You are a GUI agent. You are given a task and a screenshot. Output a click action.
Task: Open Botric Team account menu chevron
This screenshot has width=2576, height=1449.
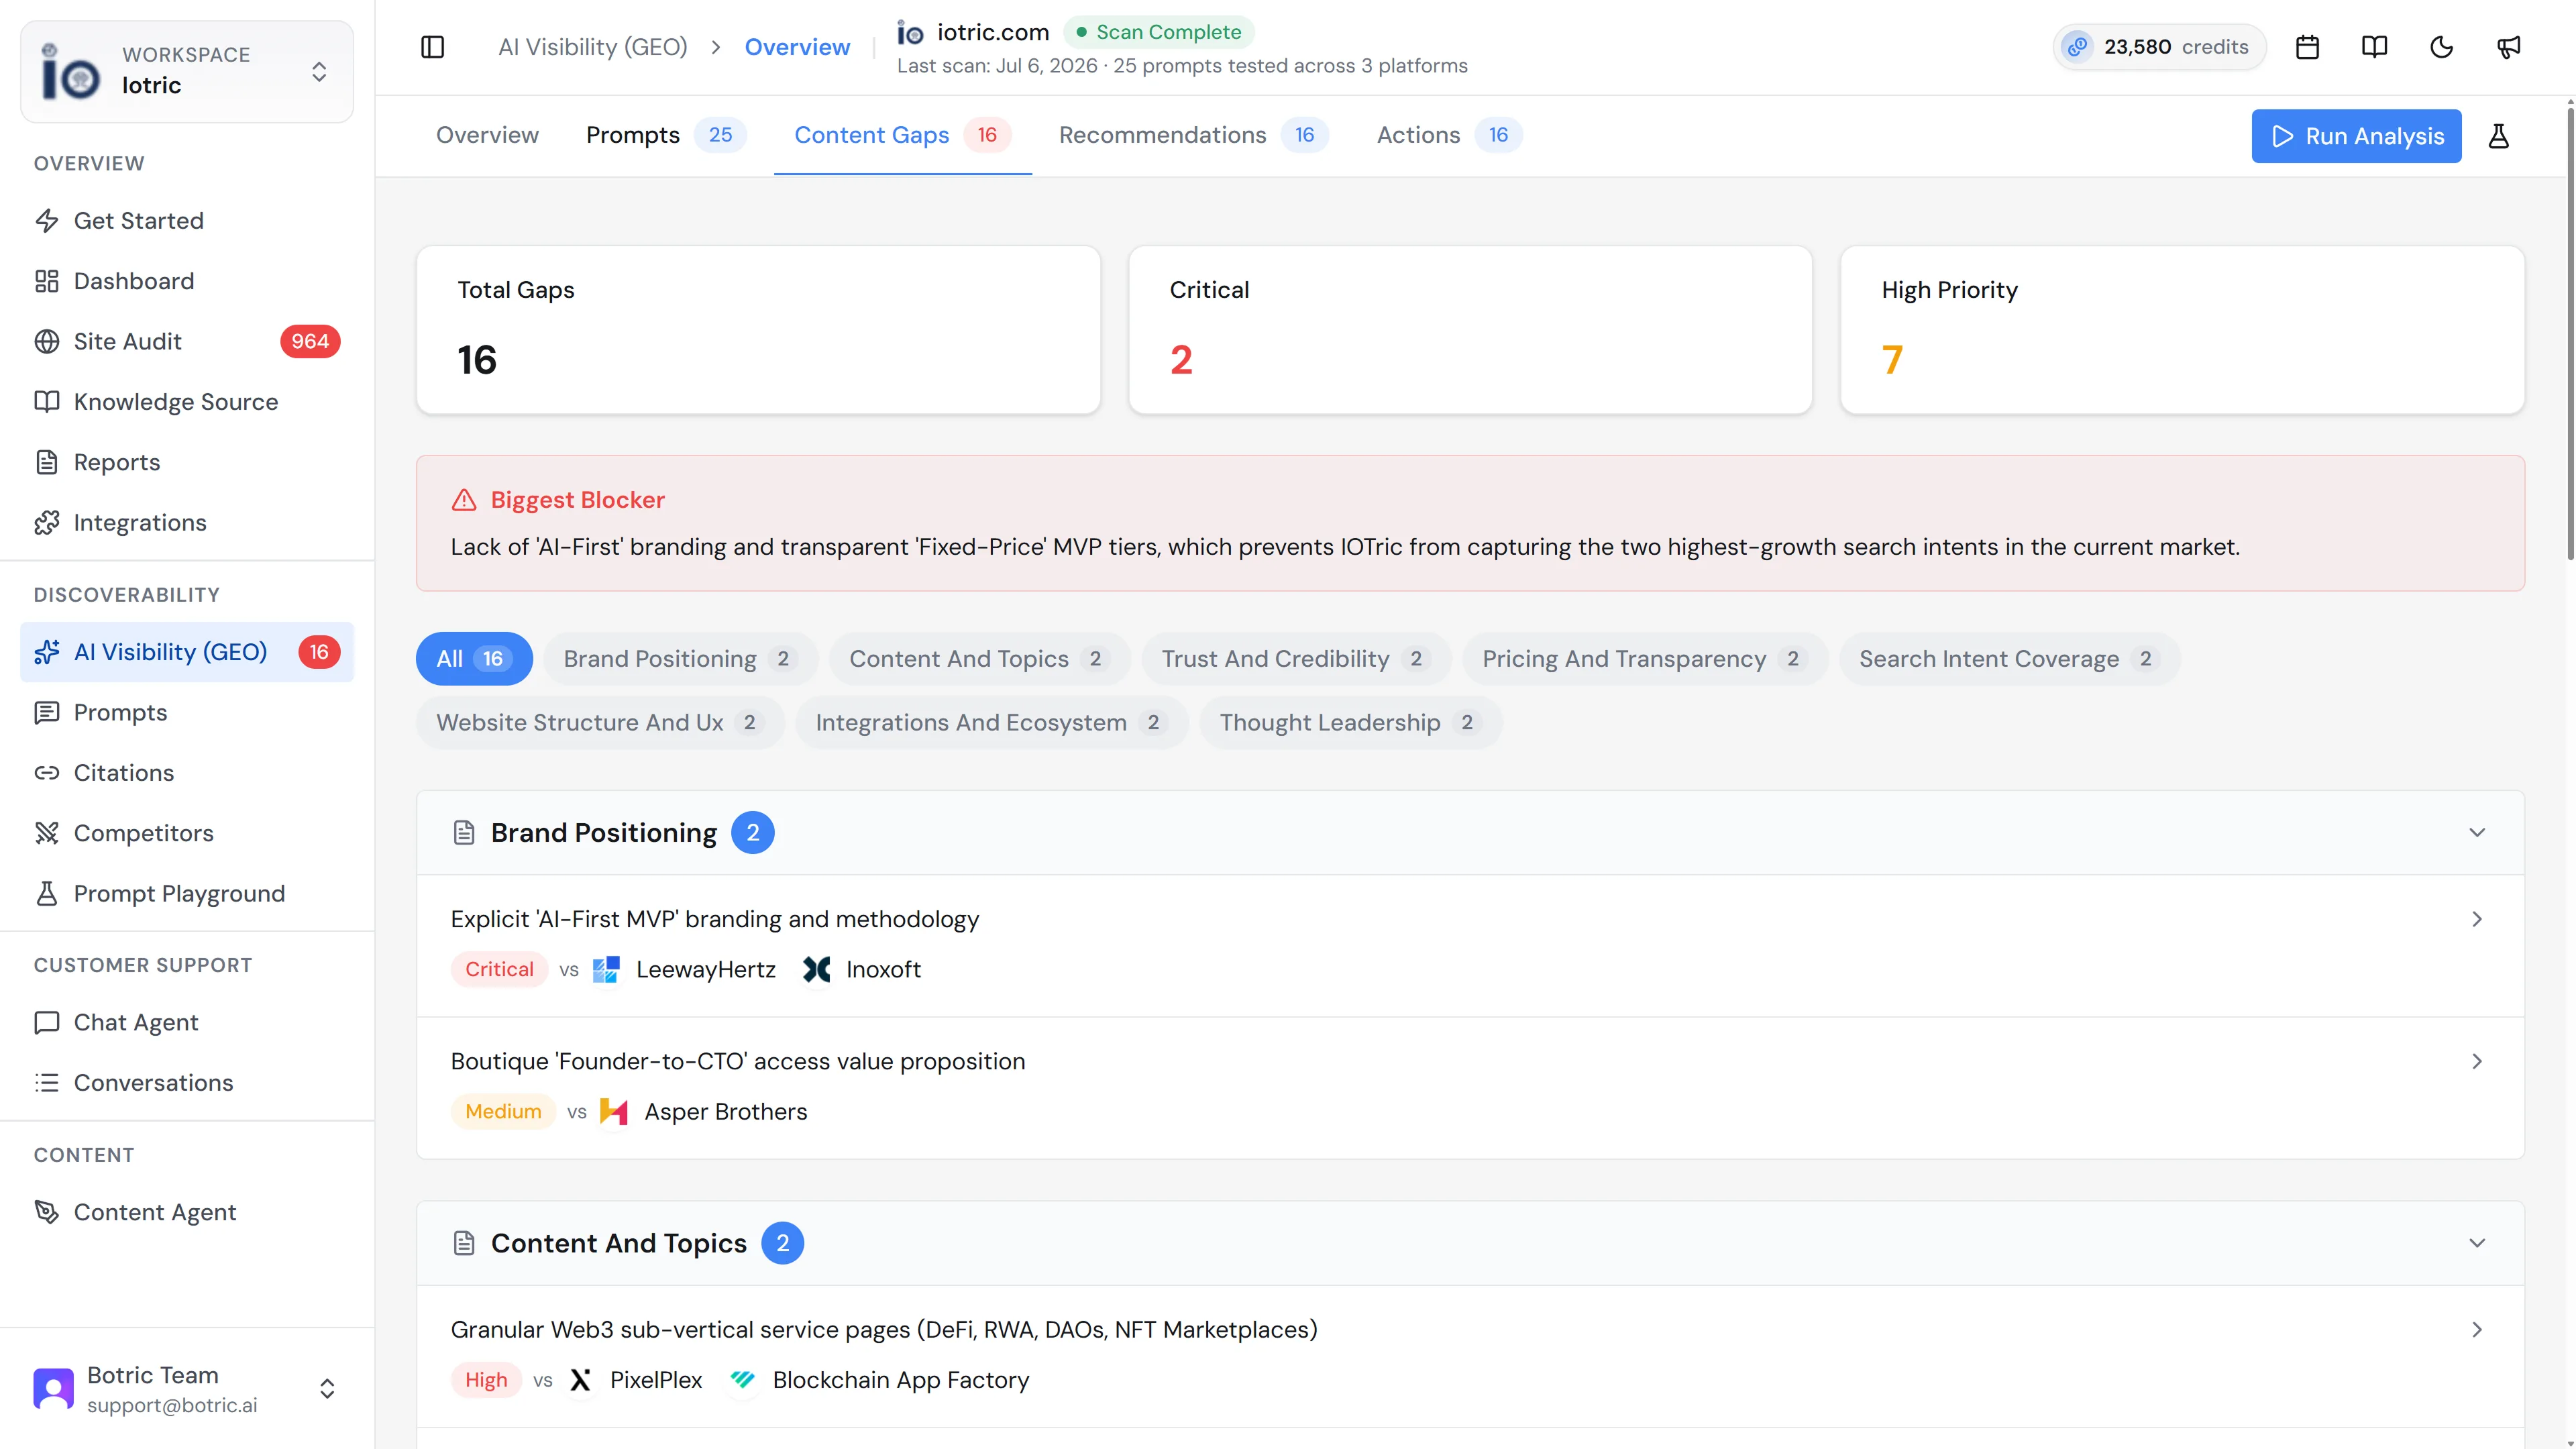click(x=327, y=1389)
